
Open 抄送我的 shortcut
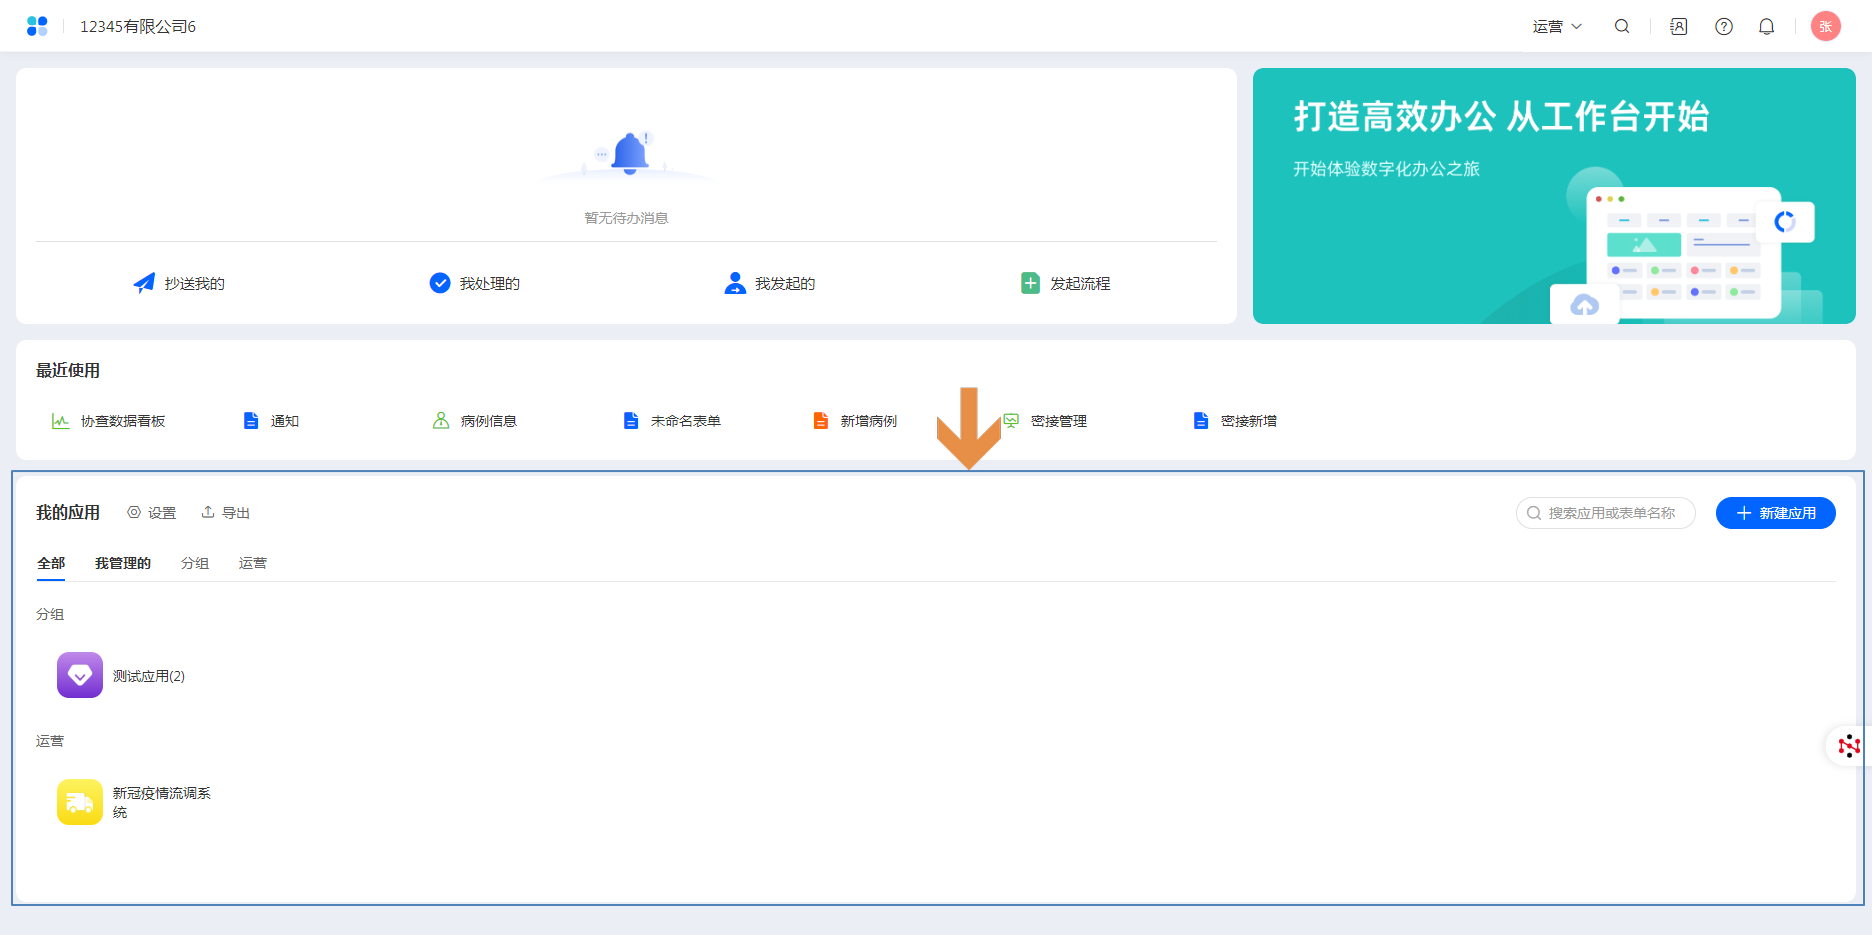pos(180,284)
